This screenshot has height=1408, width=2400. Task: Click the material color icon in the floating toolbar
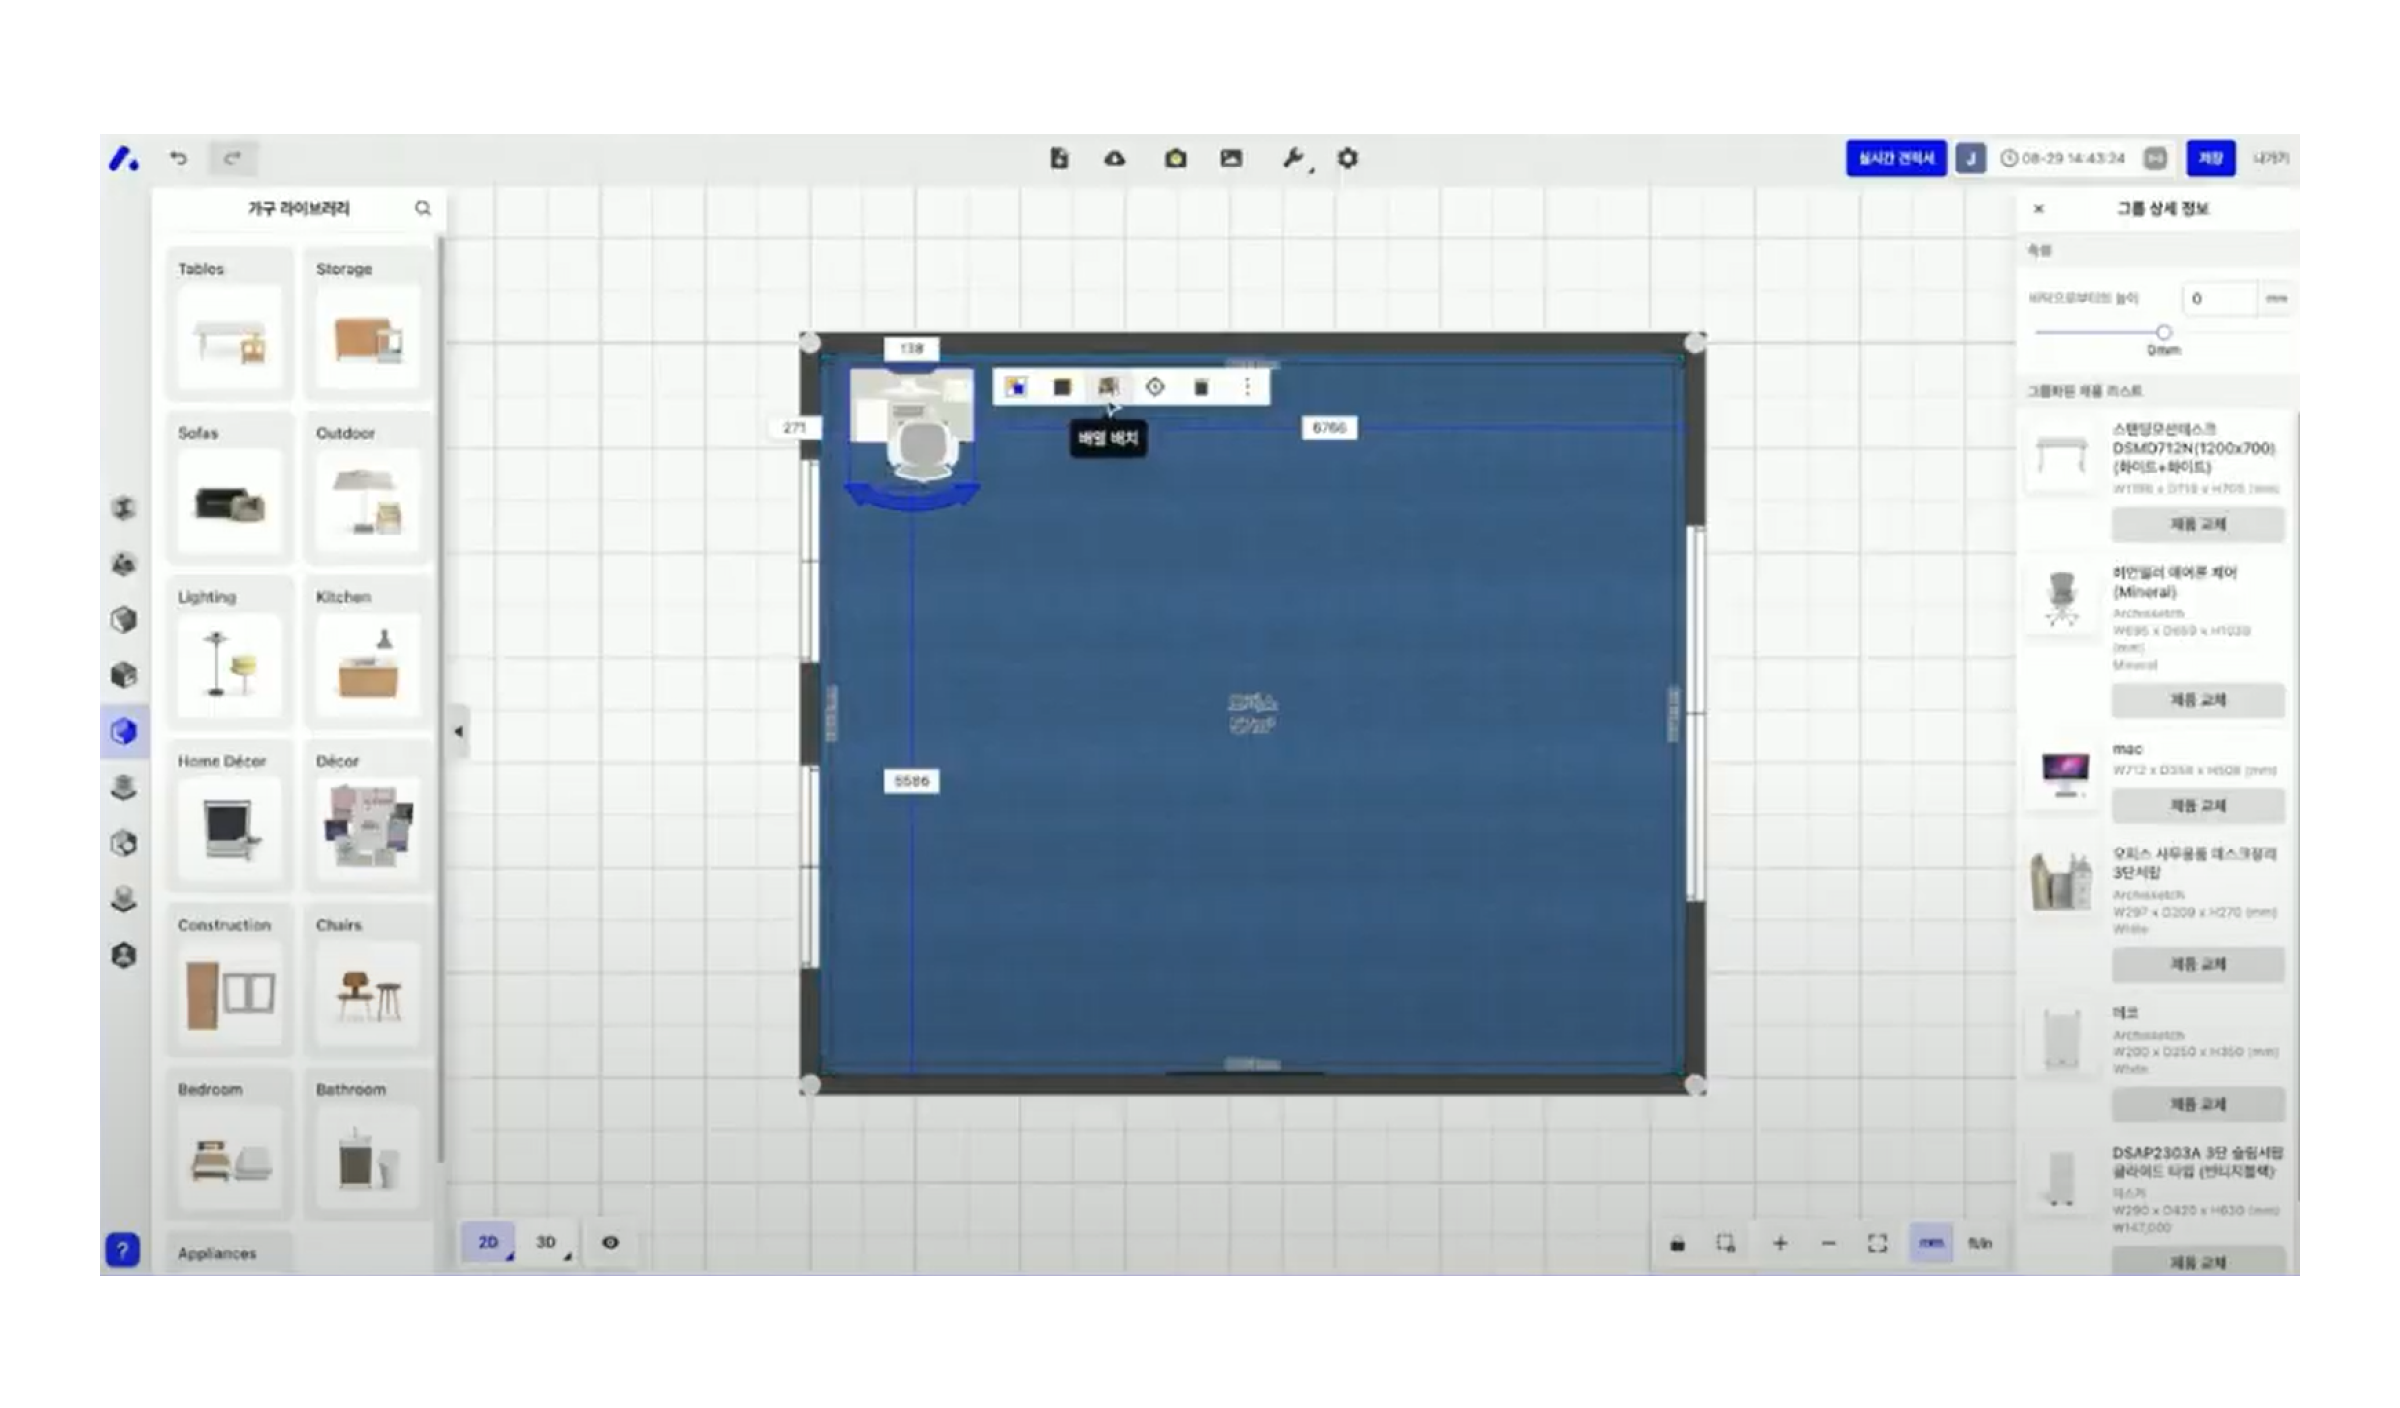pos(1016,387)
